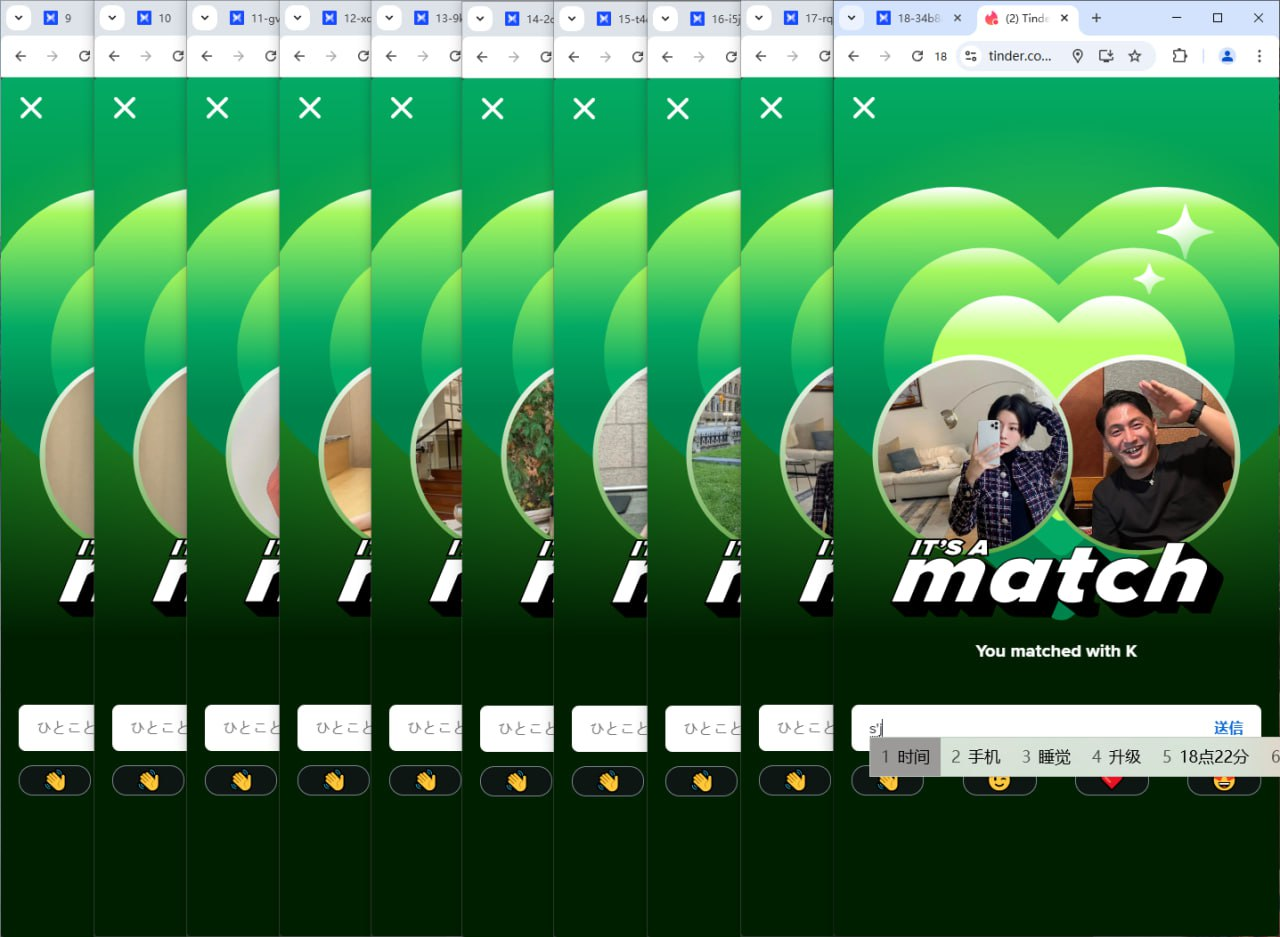This screenshot has height=937, width=1280.
Task: Send the red heart emoji quick reply
Action: click(1111, 783)
